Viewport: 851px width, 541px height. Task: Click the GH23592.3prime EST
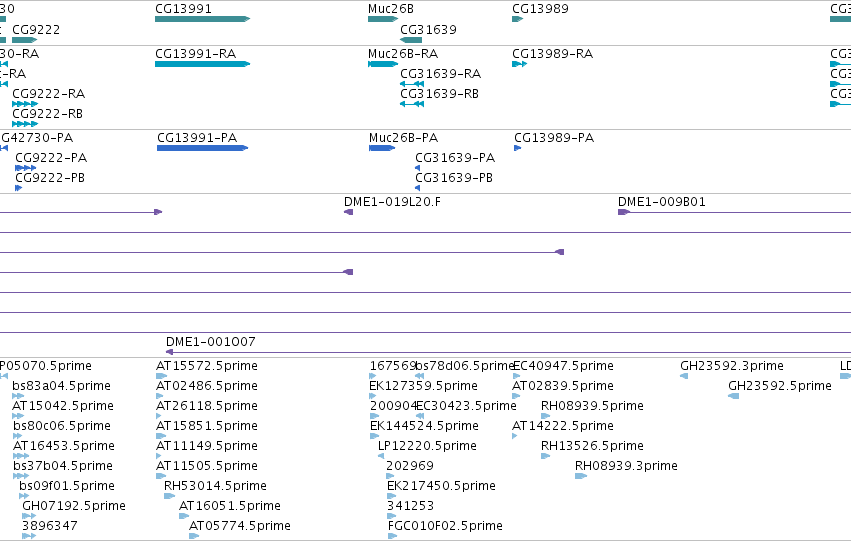tap(684, 375)
